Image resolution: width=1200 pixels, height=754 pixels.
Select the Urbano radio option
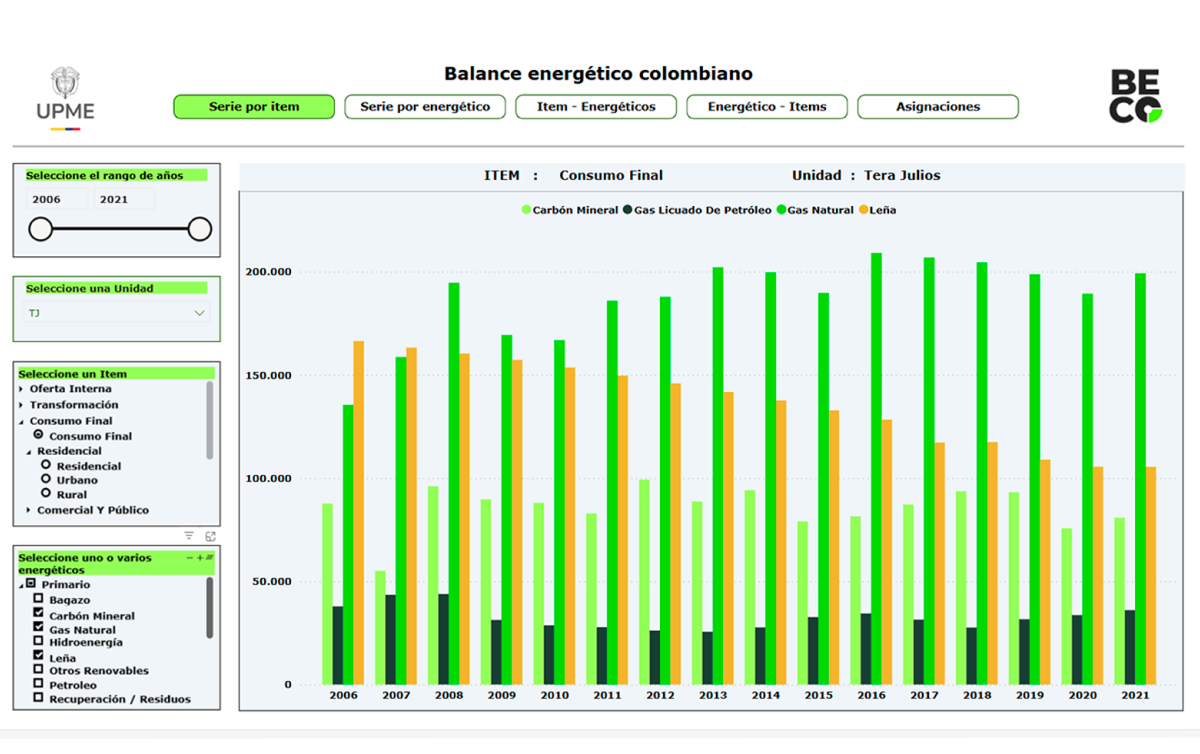coord(46,479)
